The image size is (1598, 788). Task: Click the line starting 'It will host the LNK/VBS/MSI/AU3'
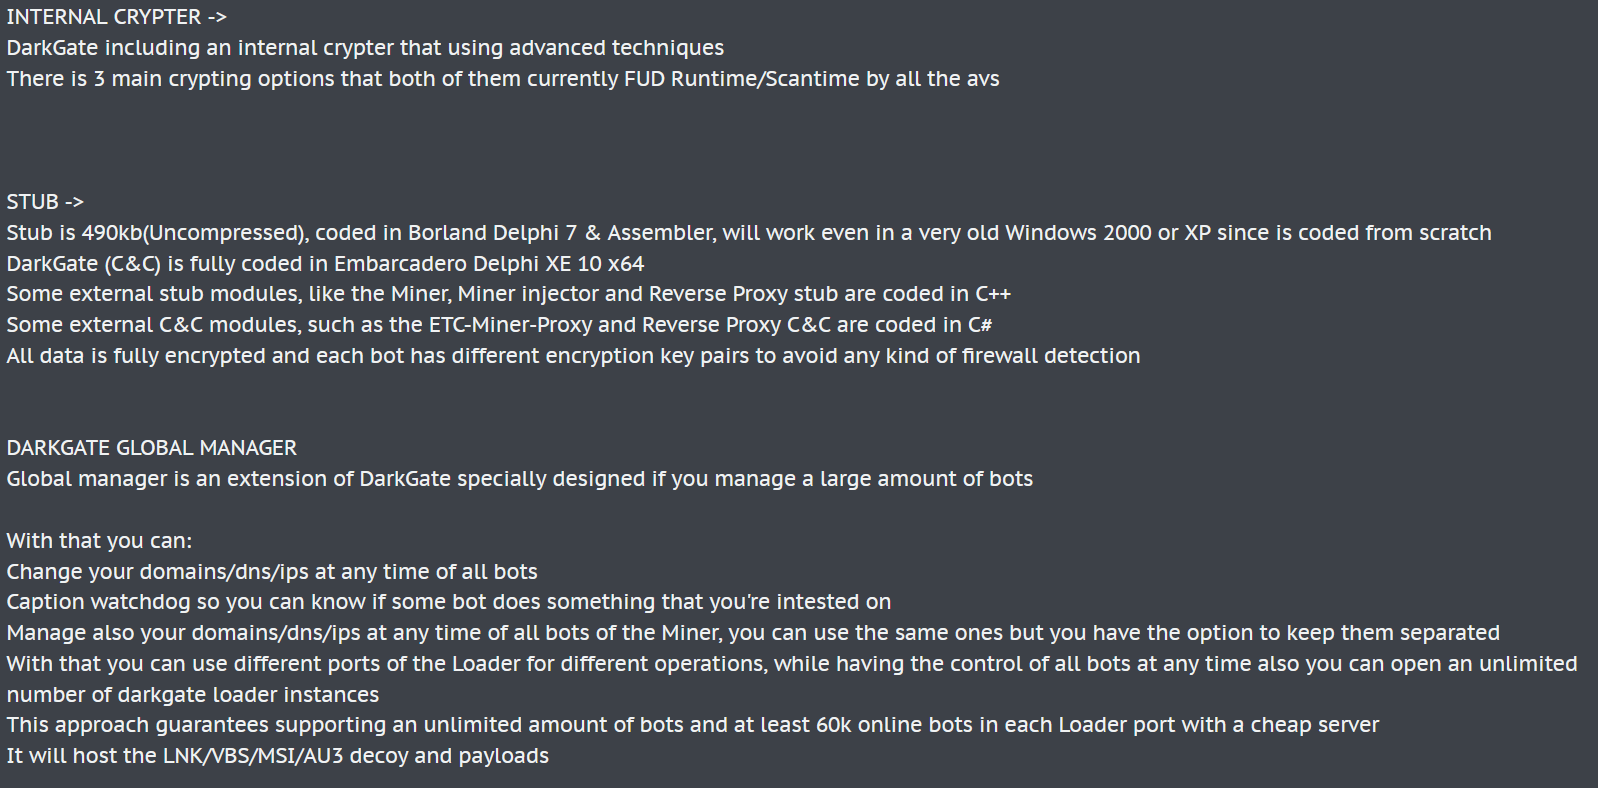[277, 756]
